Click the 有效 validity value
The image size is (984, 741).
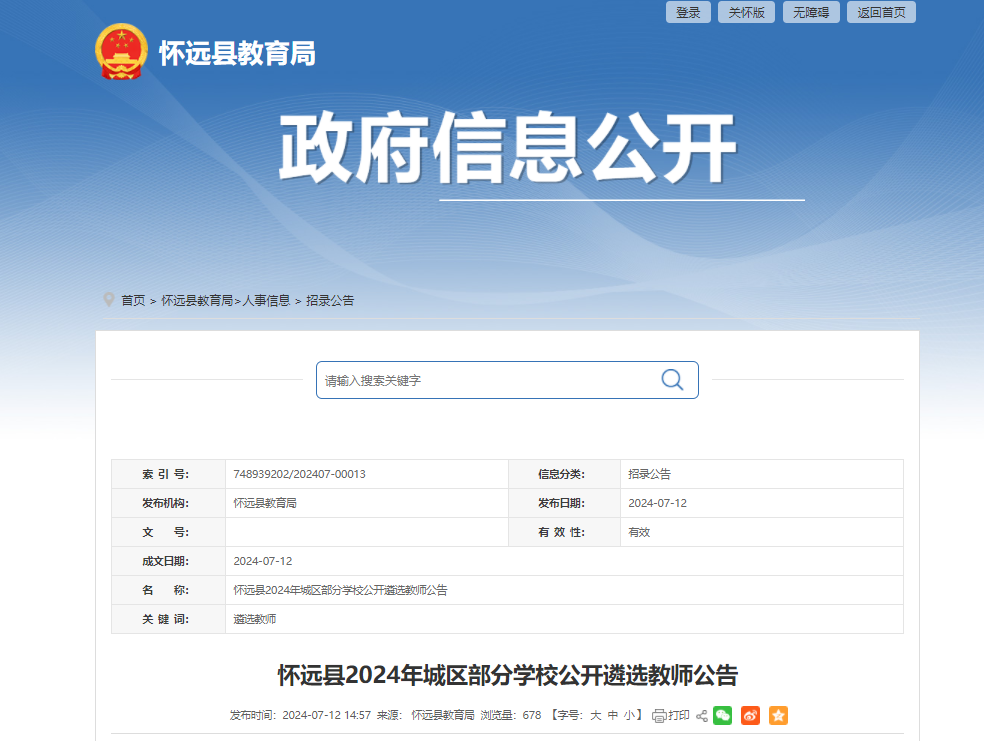639,532
